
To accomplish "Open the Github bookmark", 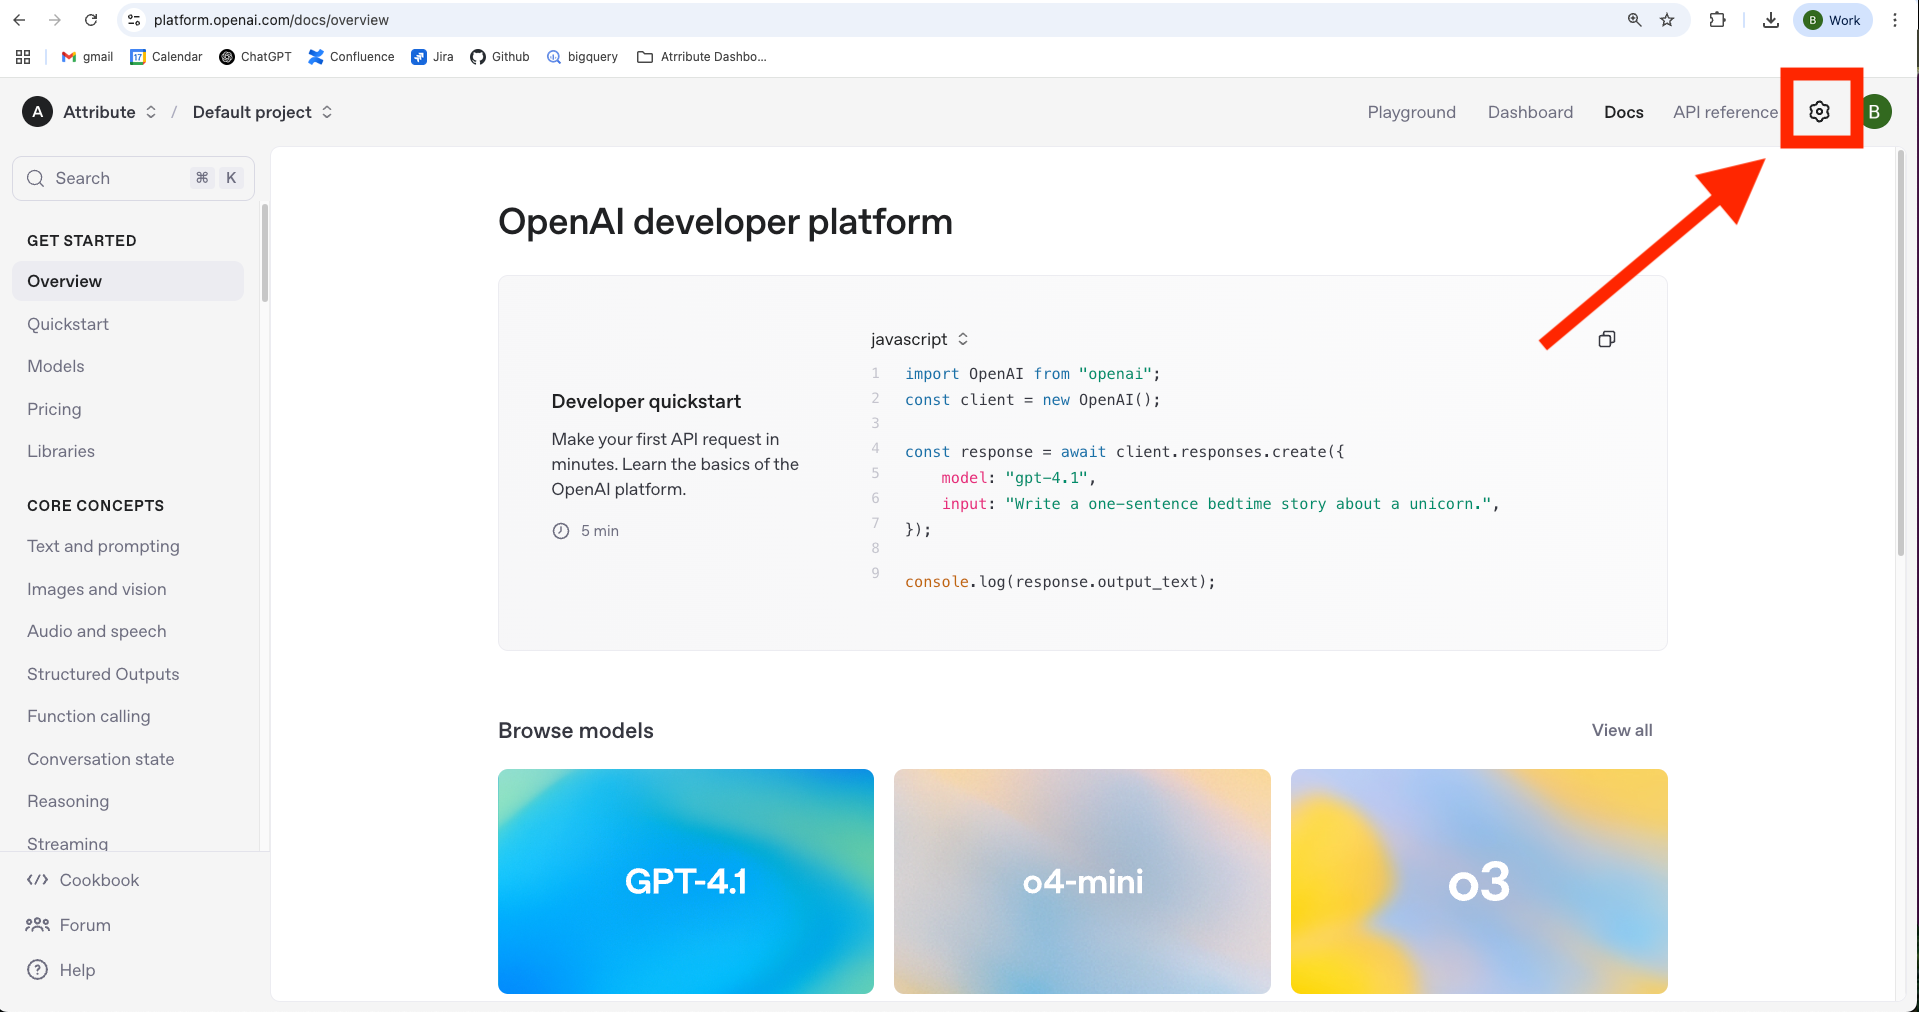I will [500, 57].
